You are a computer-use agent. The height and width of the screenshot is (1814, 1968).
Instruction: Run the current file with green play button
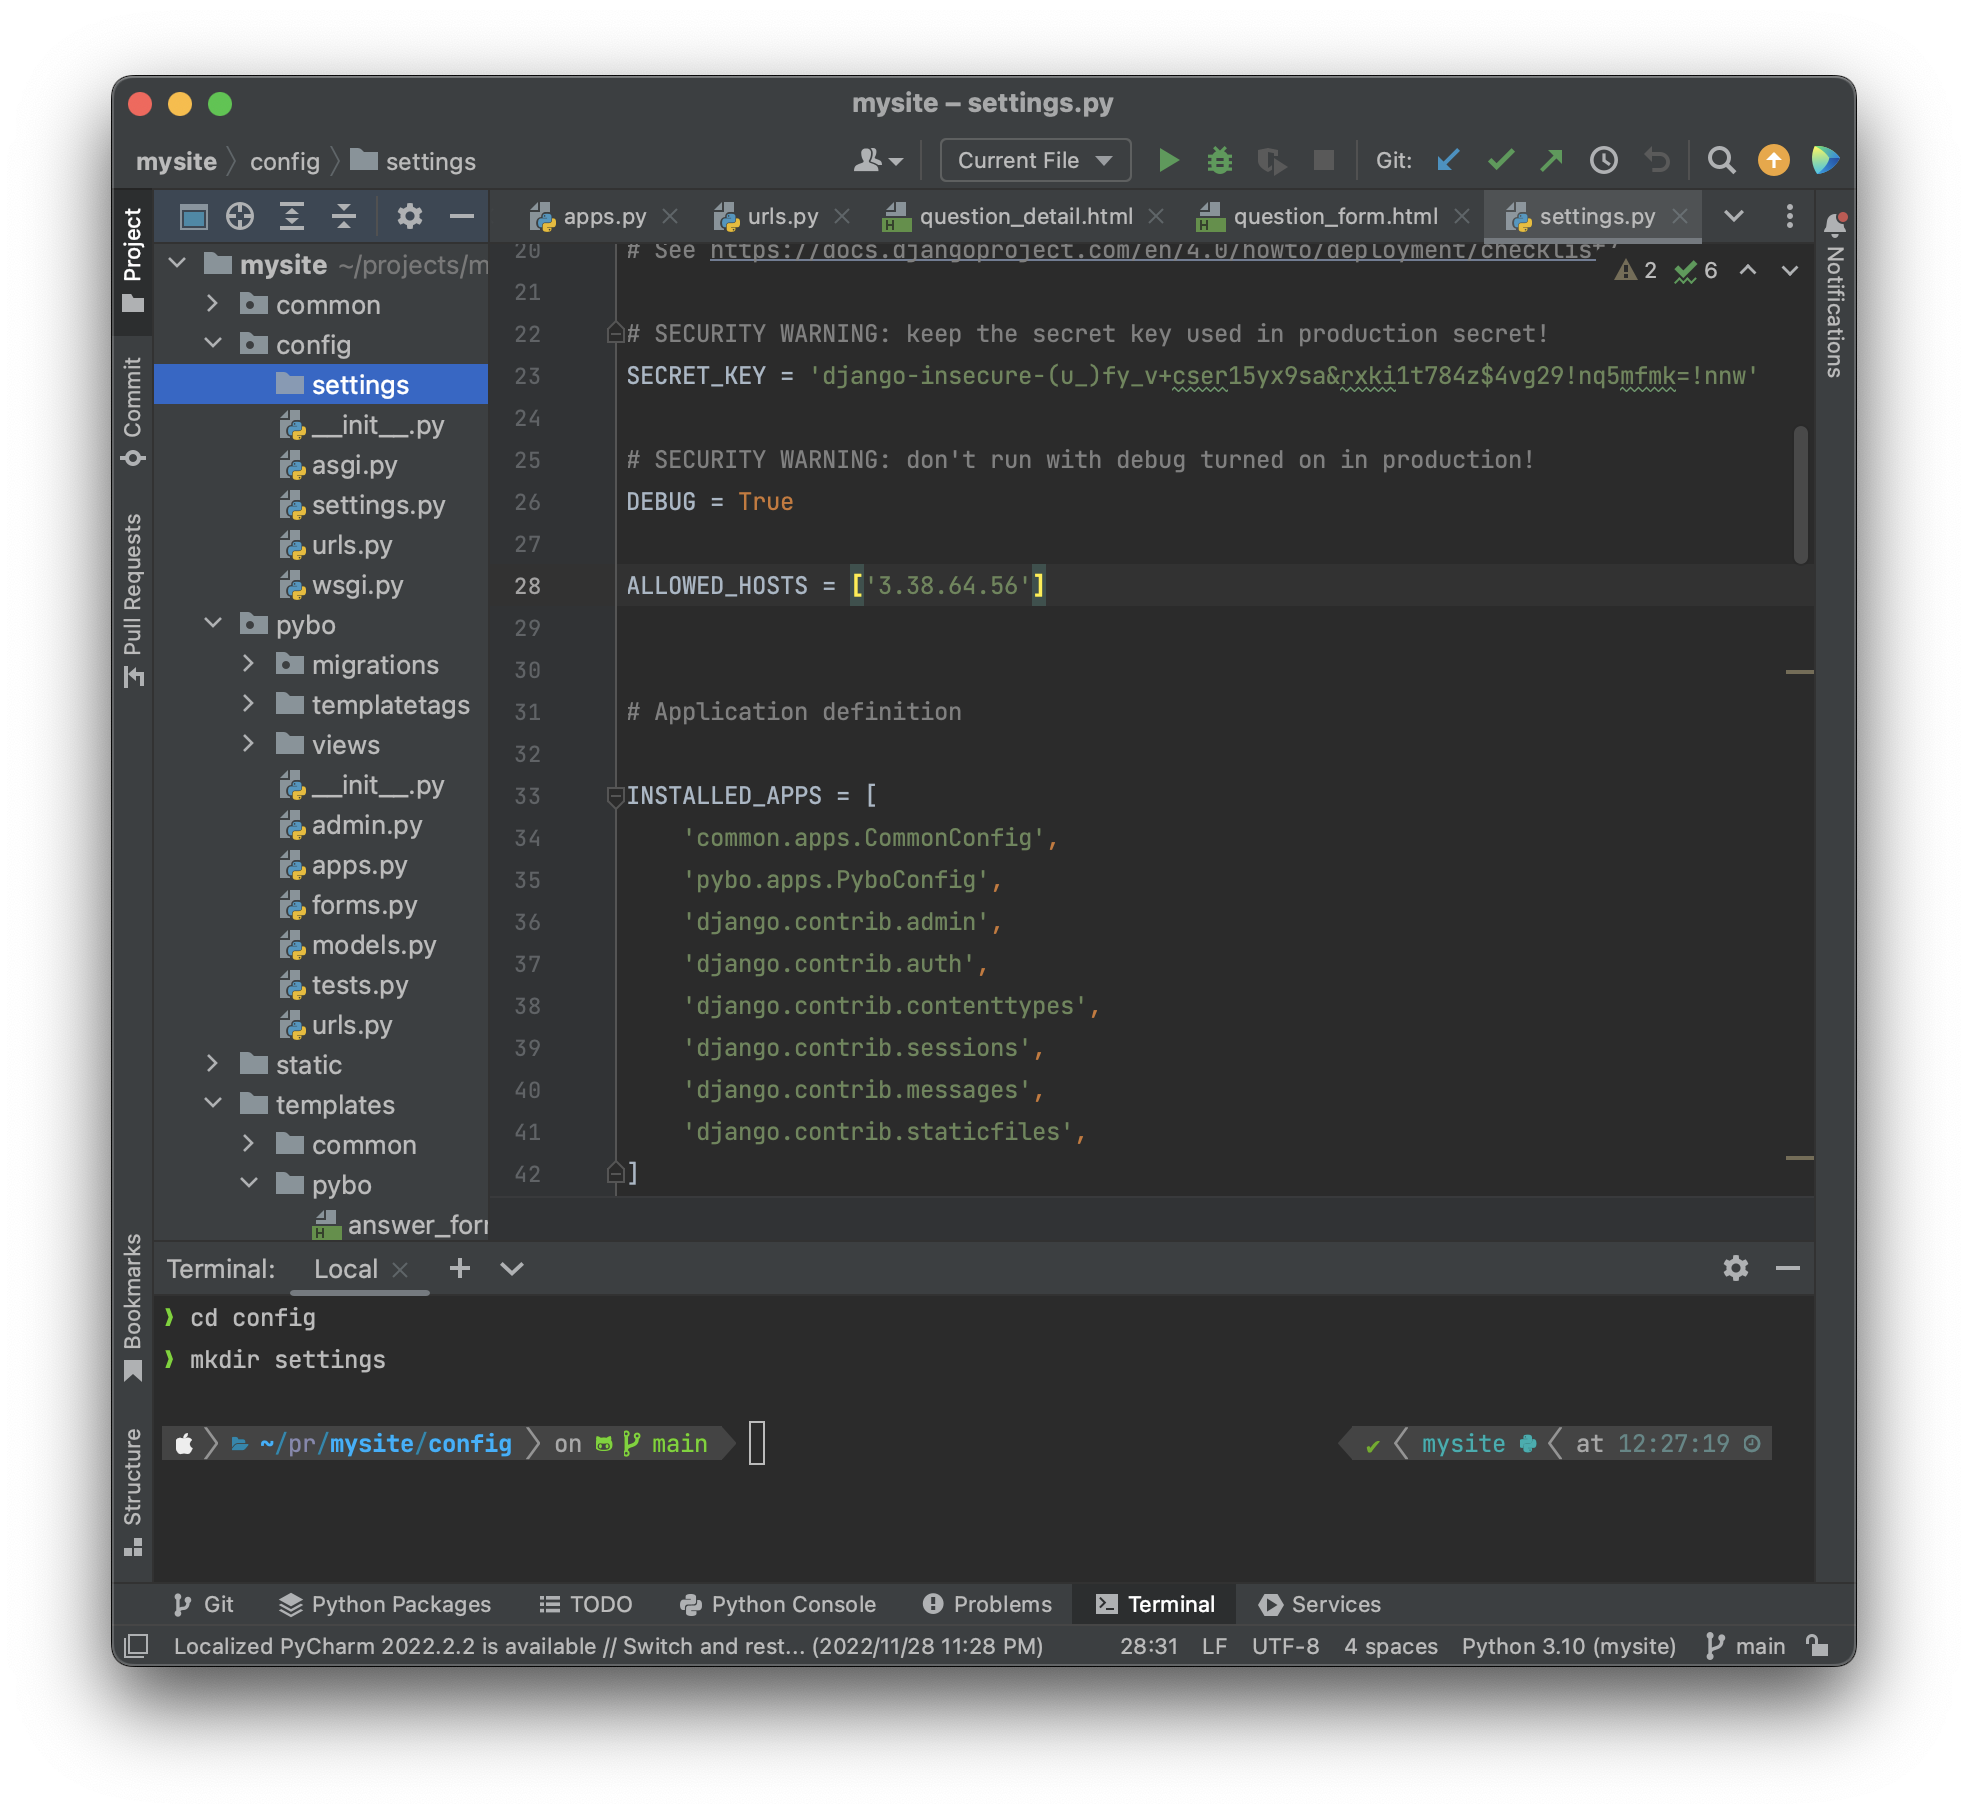pyautogui.click(x=1167, y=160)
